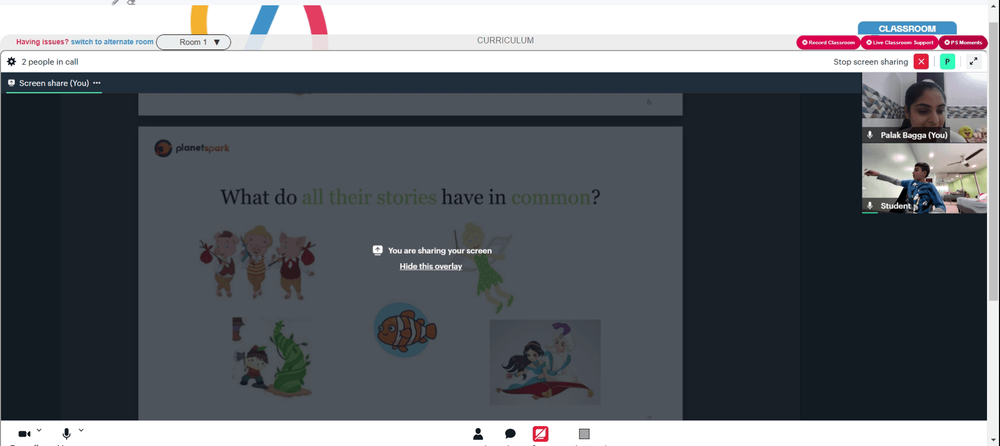Click switch to alternate room link
Screen dimensions: 1000x446
pyautogui.click(x=112, y=42)
